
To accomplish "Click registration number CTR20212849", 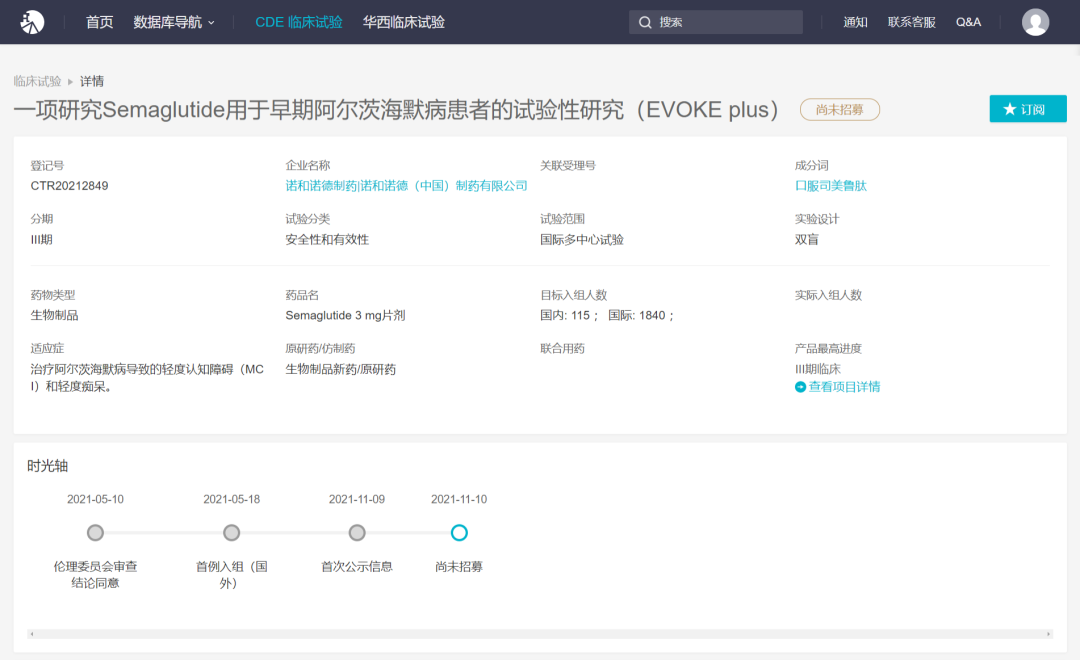I will coord(69,186).
